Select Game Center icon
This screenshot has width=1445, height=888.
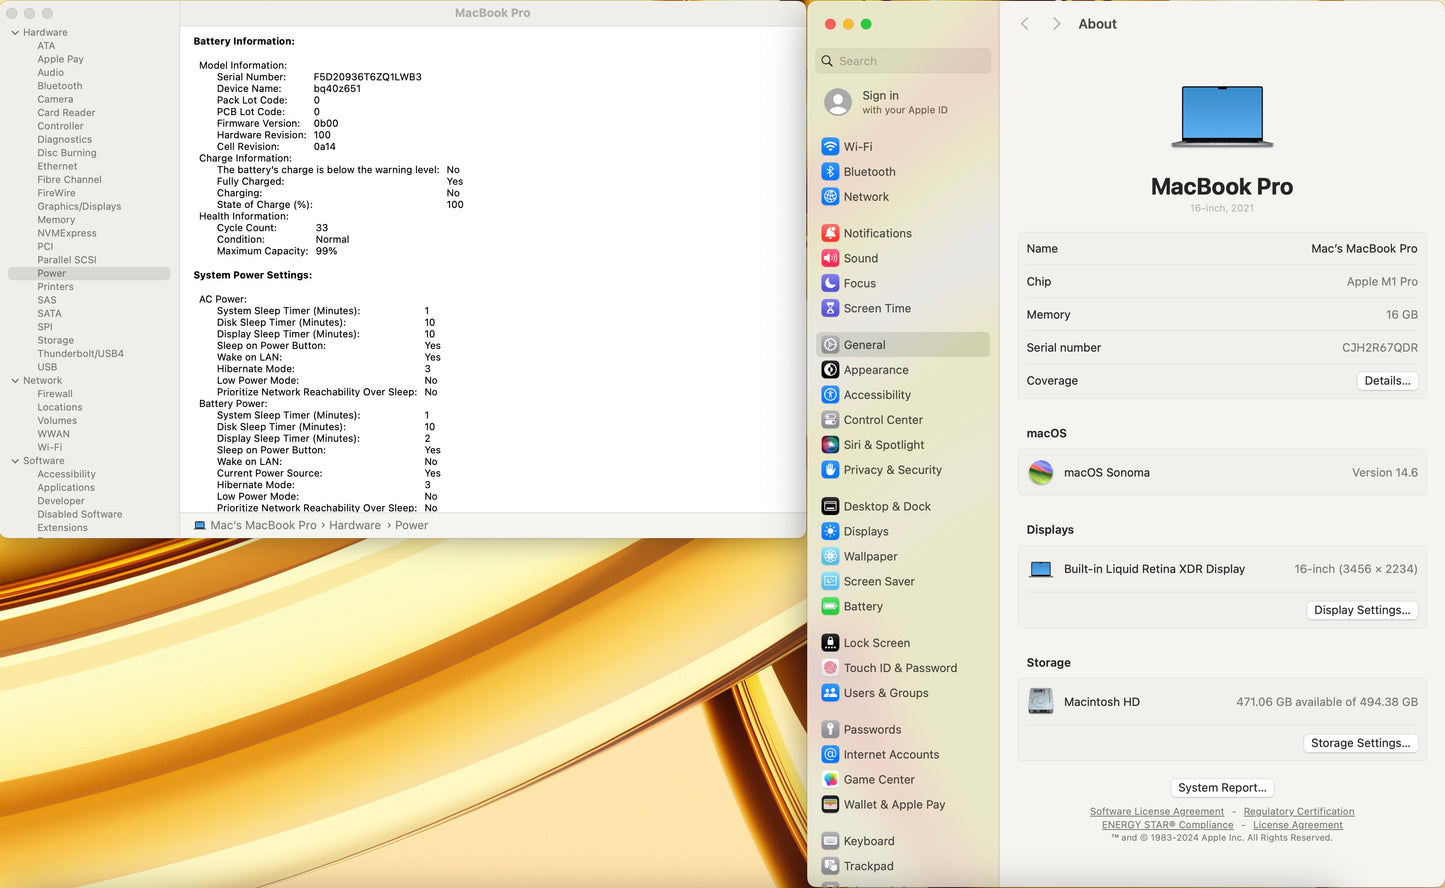[830, 779]
